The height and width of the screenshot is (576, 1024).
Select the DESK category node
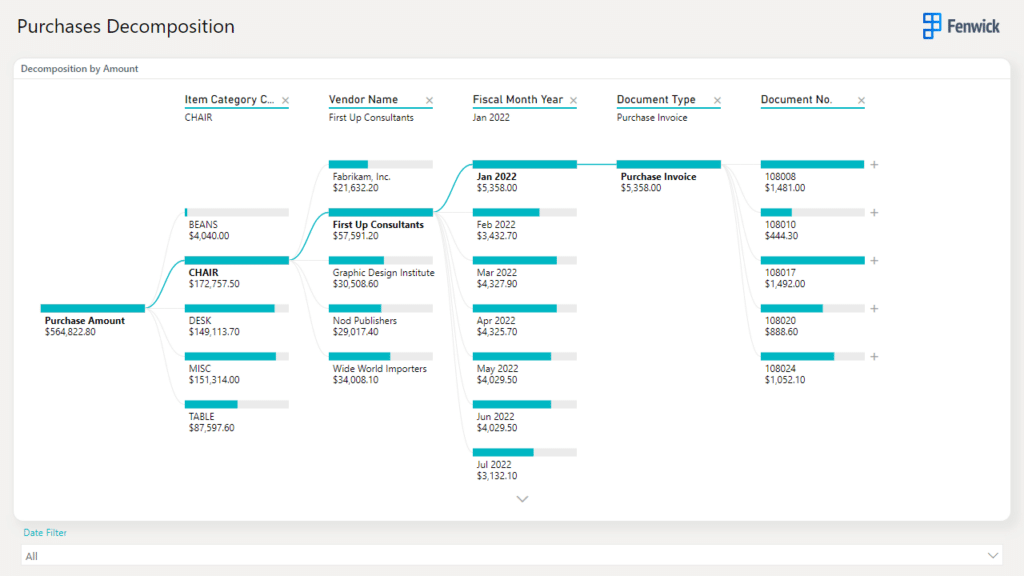(x=236, y=309)
